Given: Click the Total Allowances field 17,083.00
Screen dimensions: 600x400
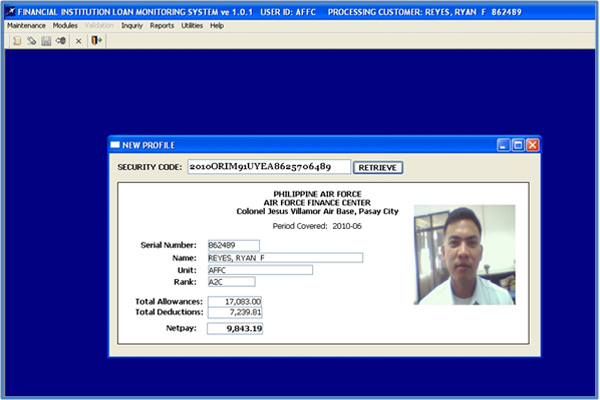Looking at the screenshot, I should [x=235, y=302].
